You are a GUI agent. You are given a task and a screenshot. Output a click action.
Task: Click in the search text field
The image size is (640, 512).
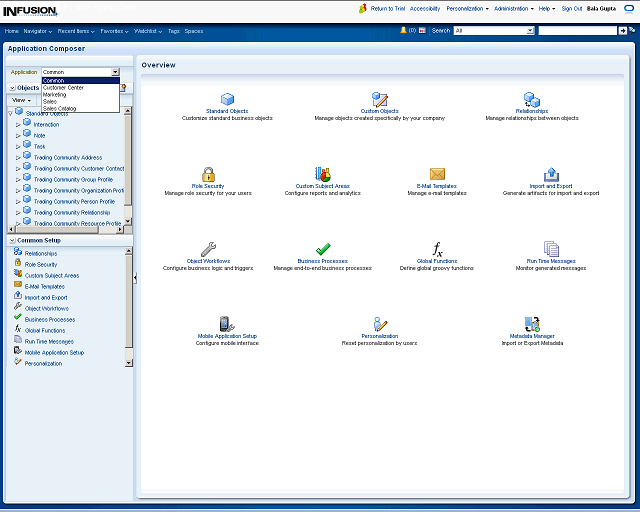point(578,31)
